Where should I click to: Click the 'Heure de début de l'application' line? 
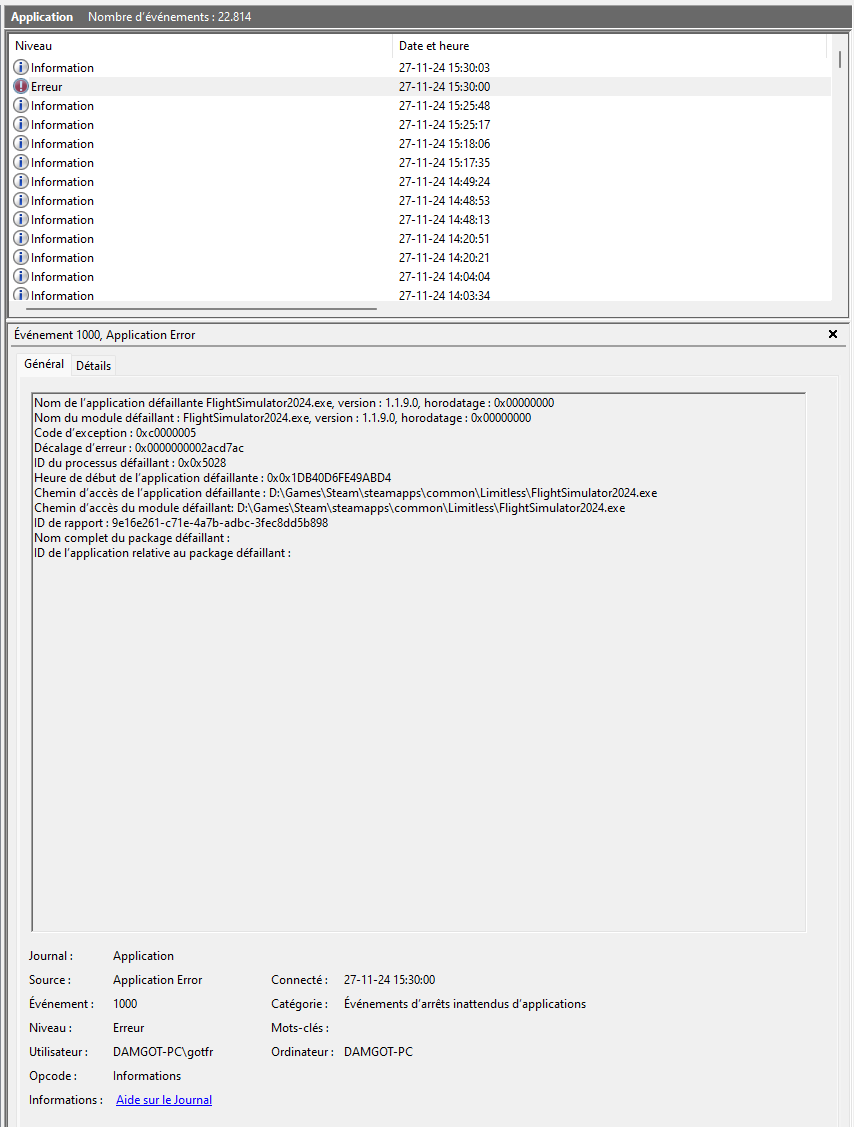pos(213,479)
